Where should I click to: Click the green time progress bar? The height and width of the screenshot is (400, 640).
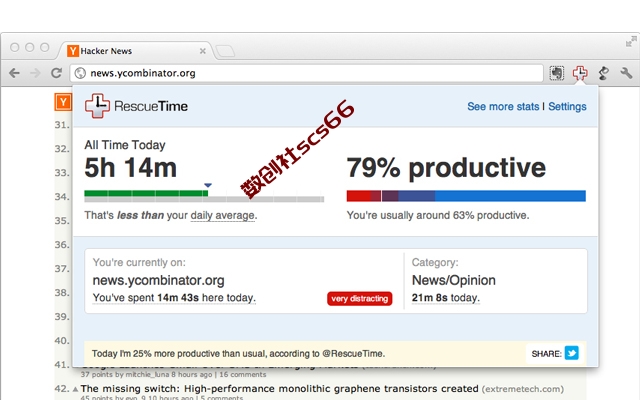tap(146, 193)
